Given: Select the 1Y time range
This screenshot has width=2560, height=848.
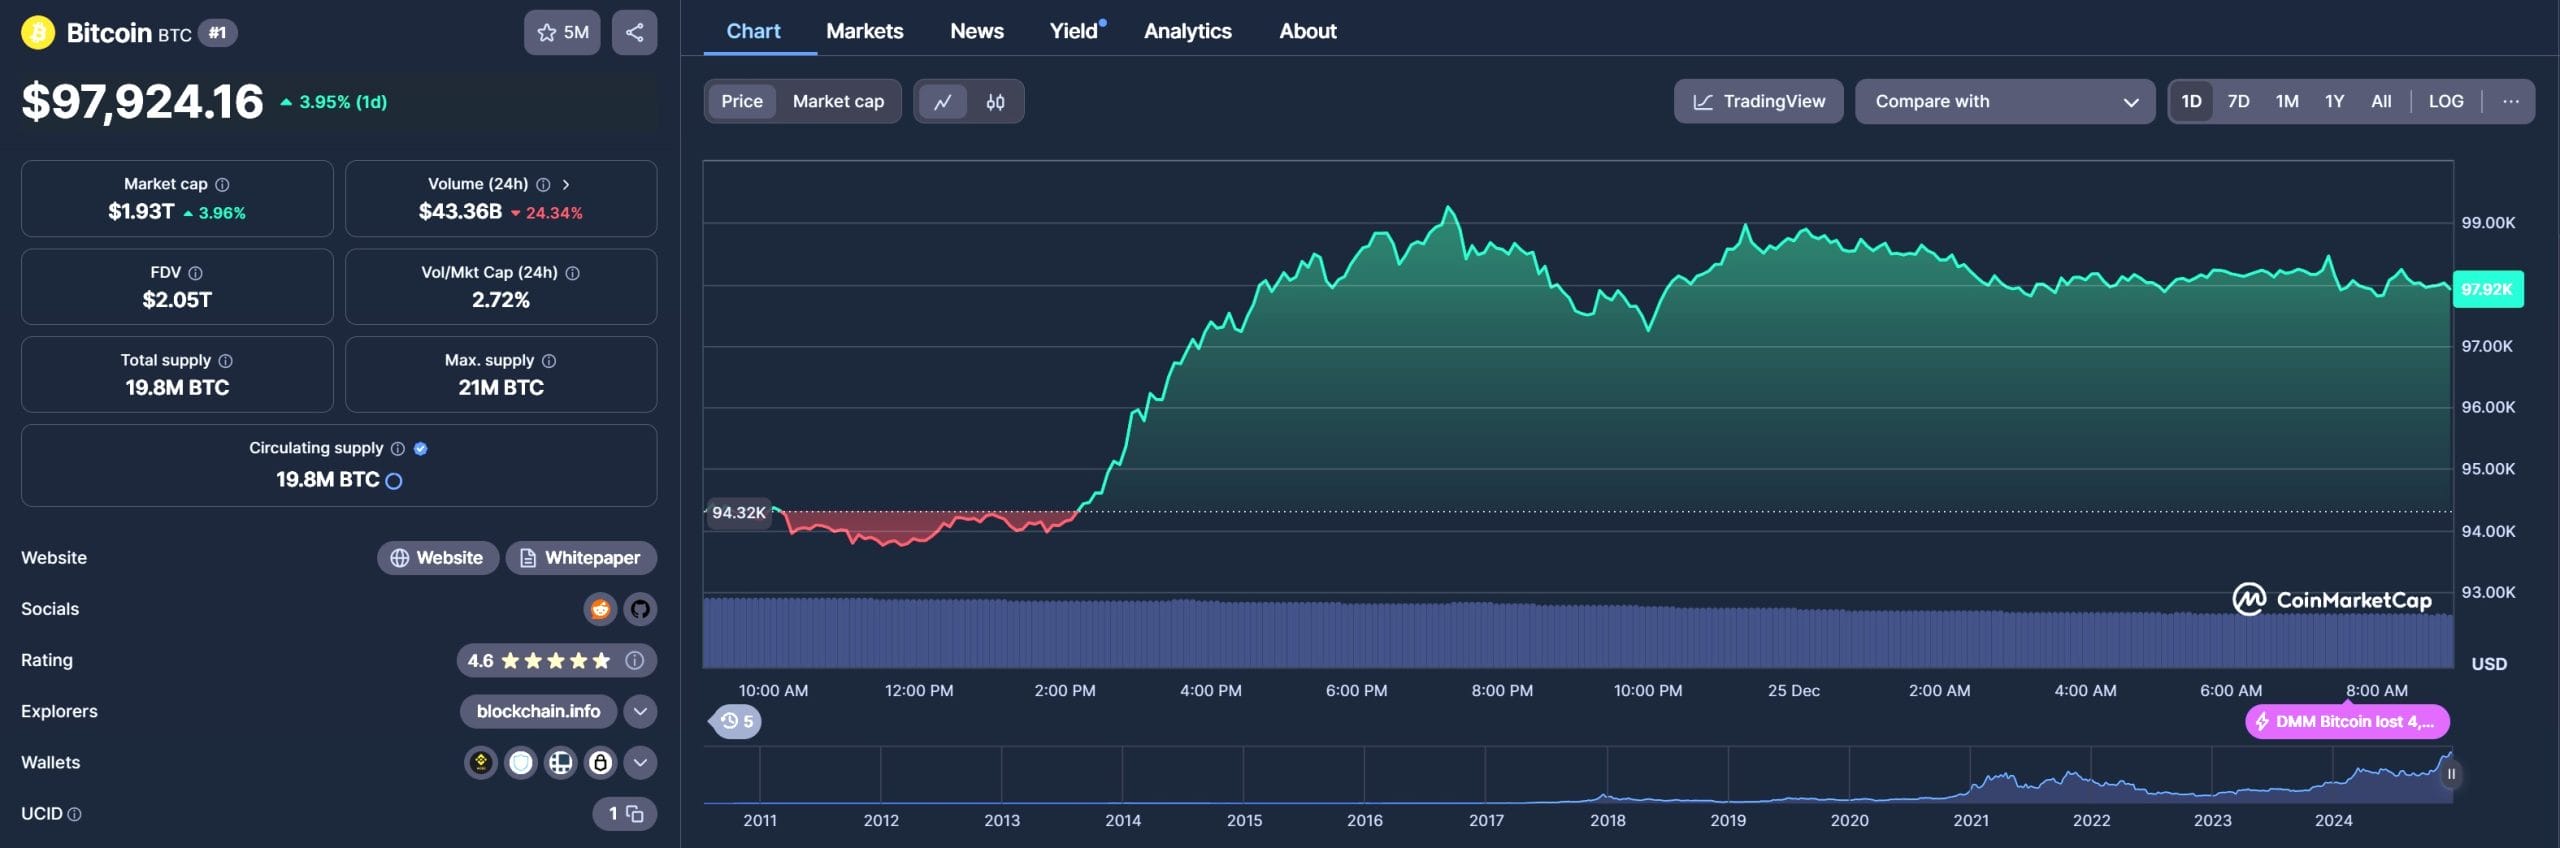Looking at the screenshot, I should point(2334,101).
